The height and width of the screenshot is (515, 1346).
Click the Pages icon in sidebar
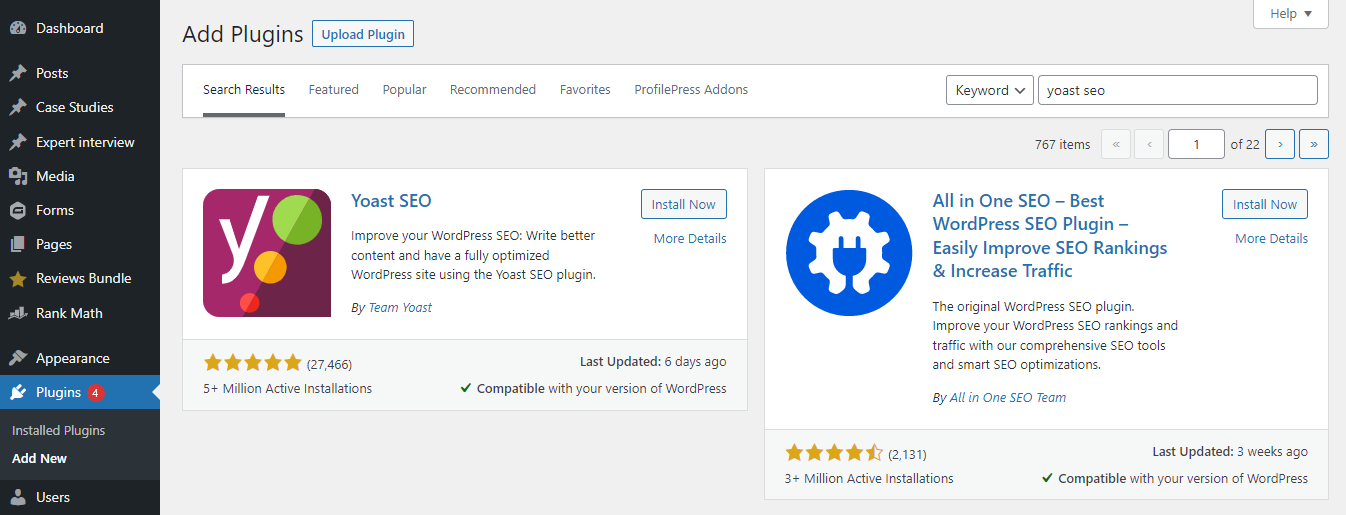pos(18,244)
